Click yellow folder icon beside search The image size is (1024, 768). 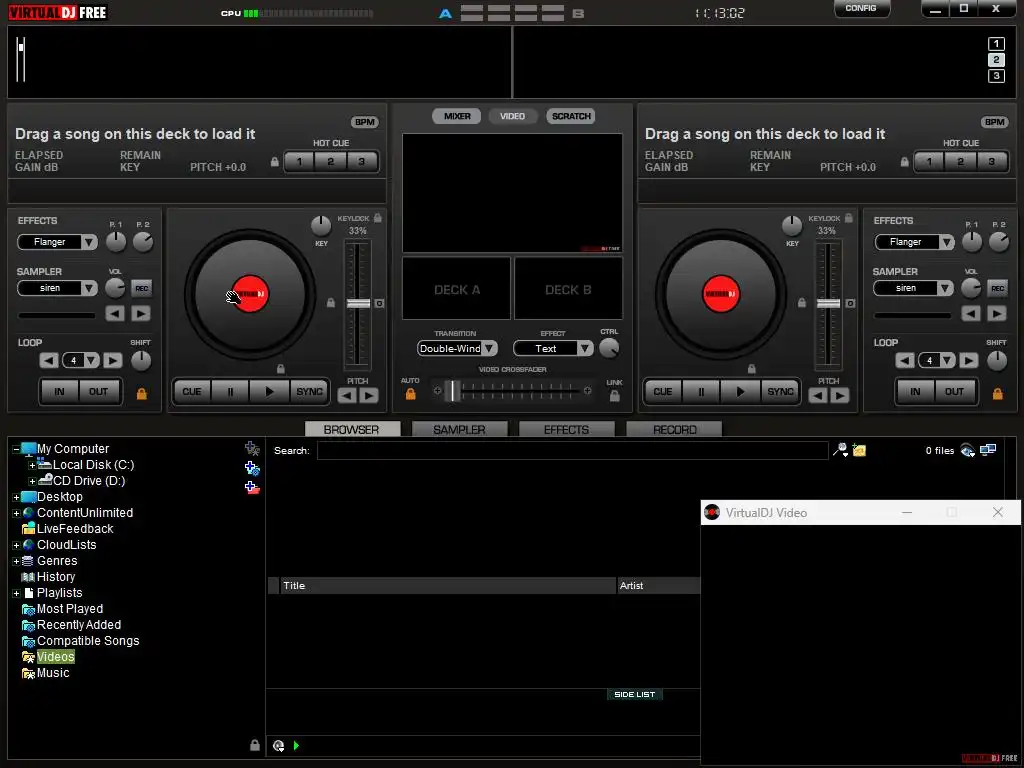click(859, 450)
